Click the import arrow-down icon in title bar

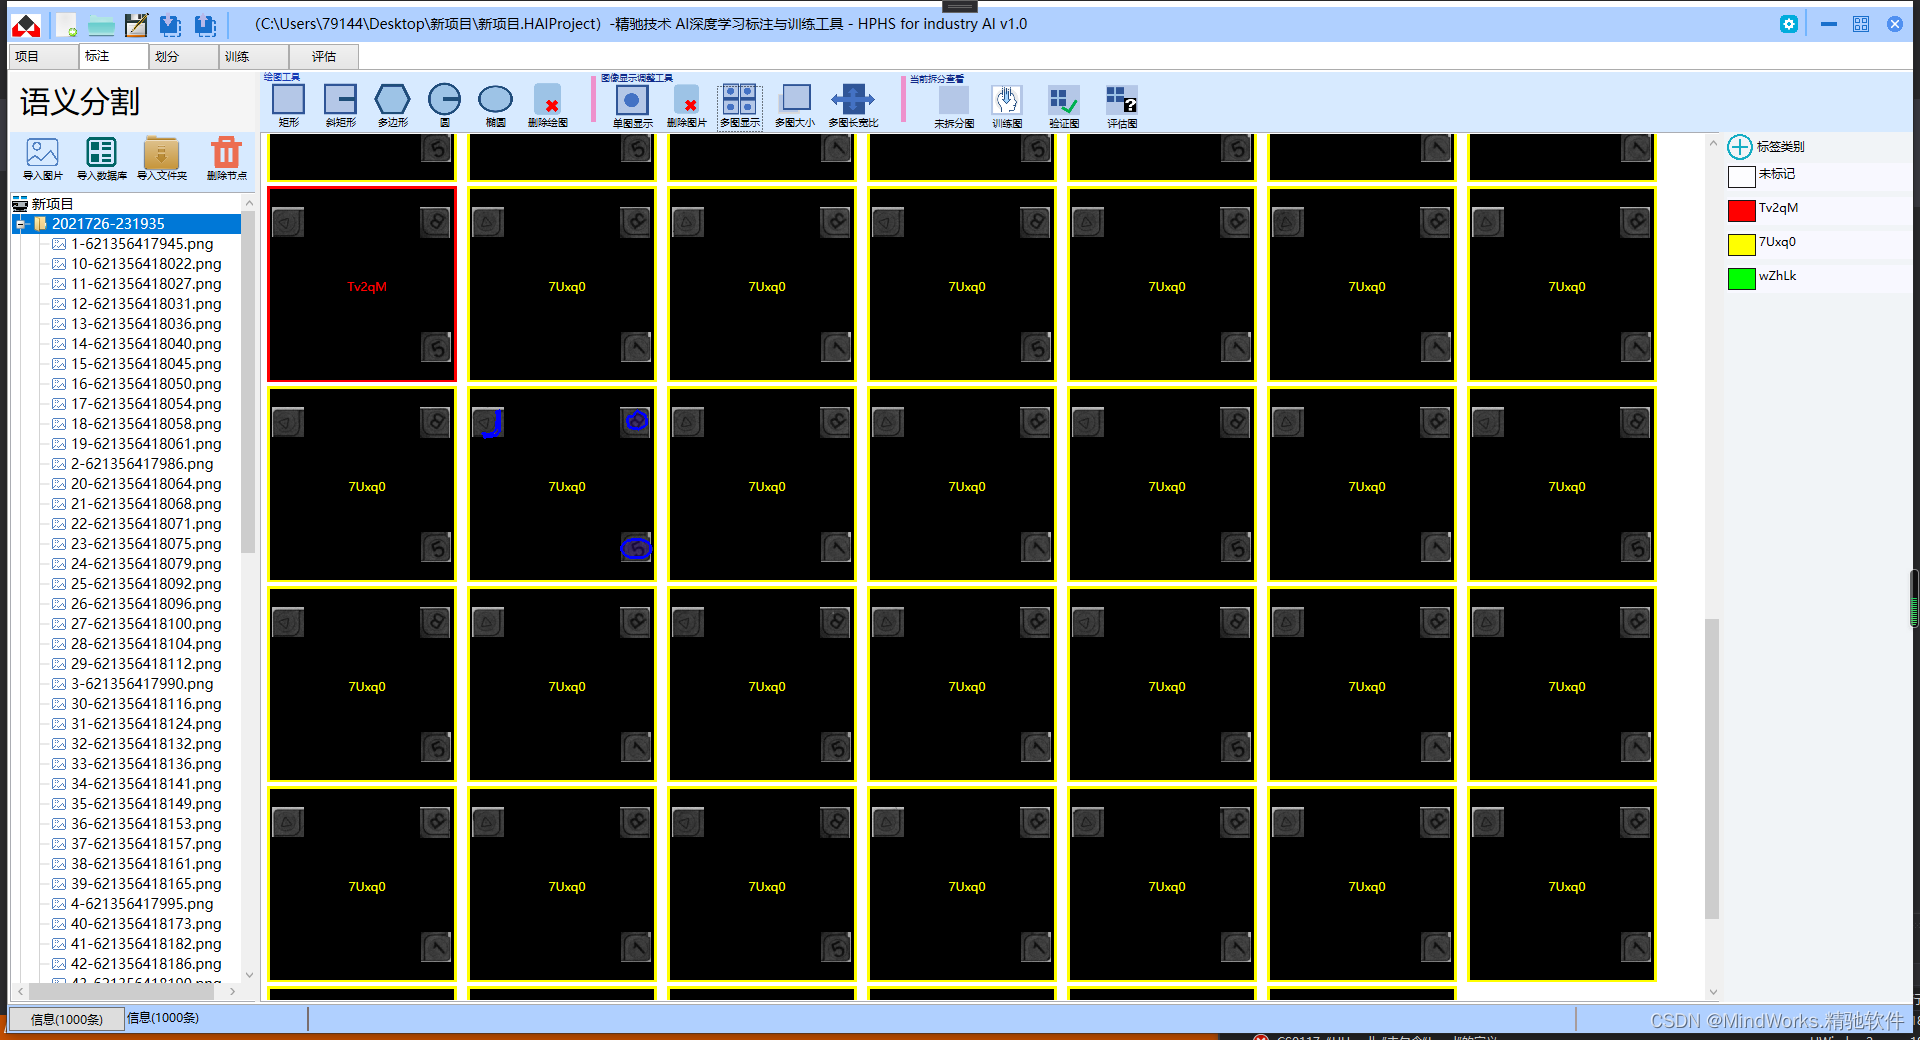point(171,25)
